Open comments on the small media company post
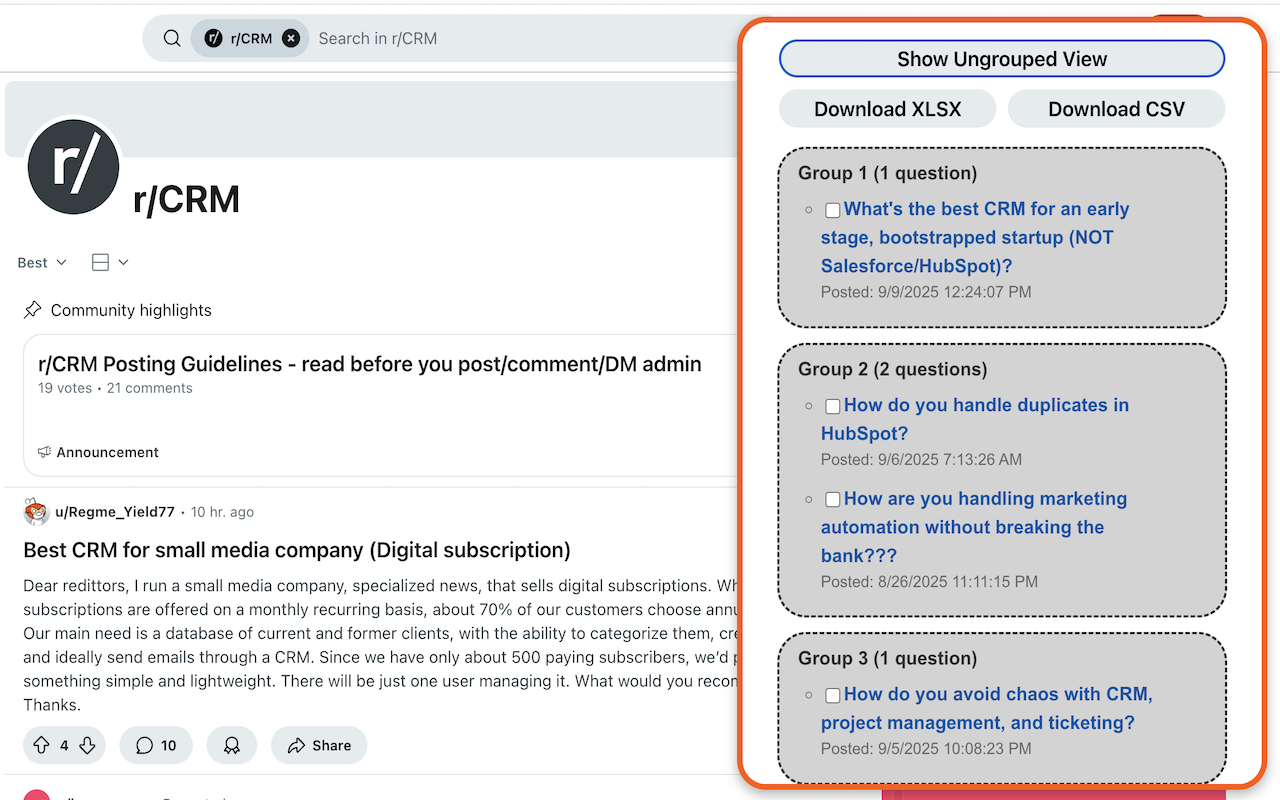The height and width of the screenshot is (800, 1280). [156, 745]
